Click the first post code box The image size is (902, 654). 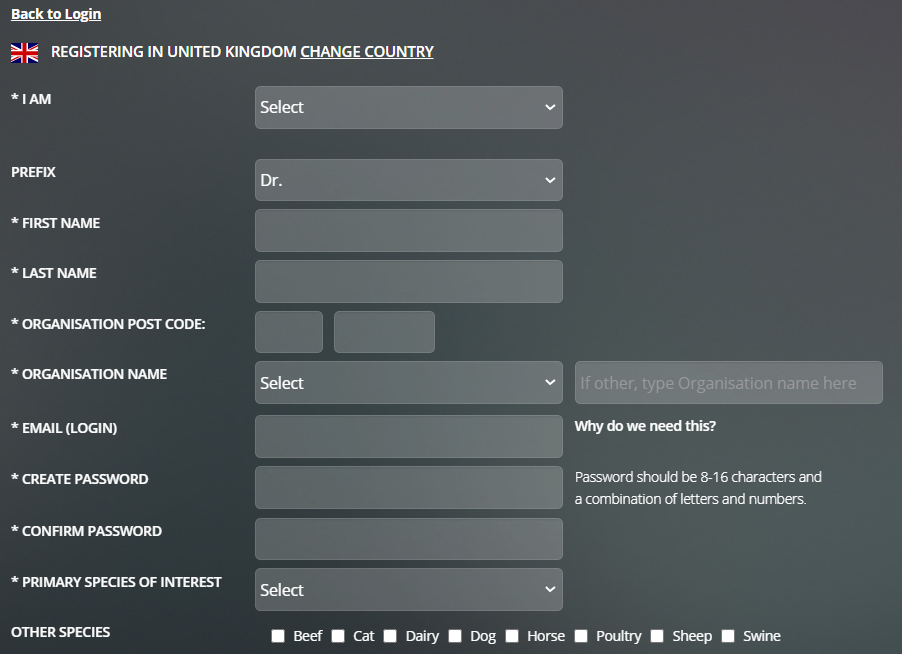pyautogui.click(x=289, y=332)
